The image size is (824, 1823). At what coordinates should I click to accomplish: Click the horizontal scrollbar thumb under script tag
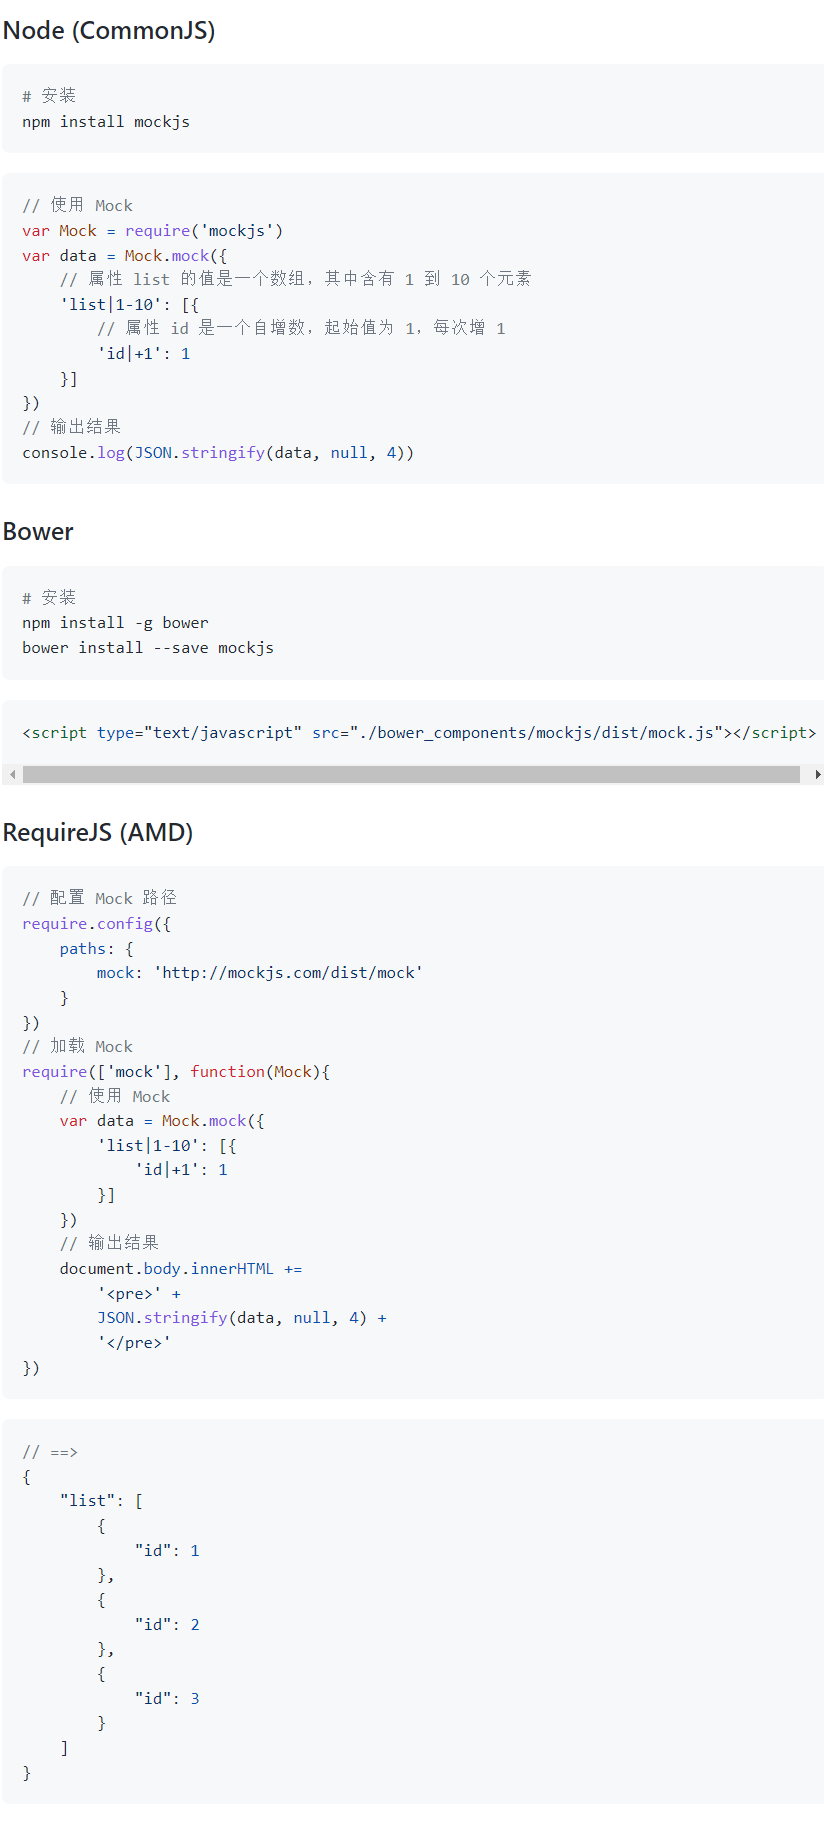tap(411, 775)
